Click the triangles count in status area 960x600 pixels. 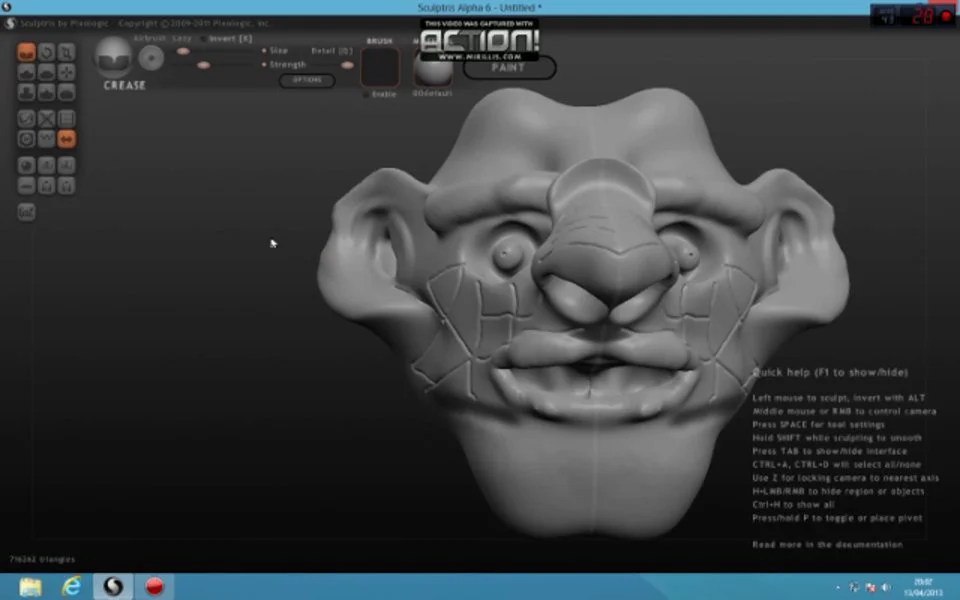[42, 560]
